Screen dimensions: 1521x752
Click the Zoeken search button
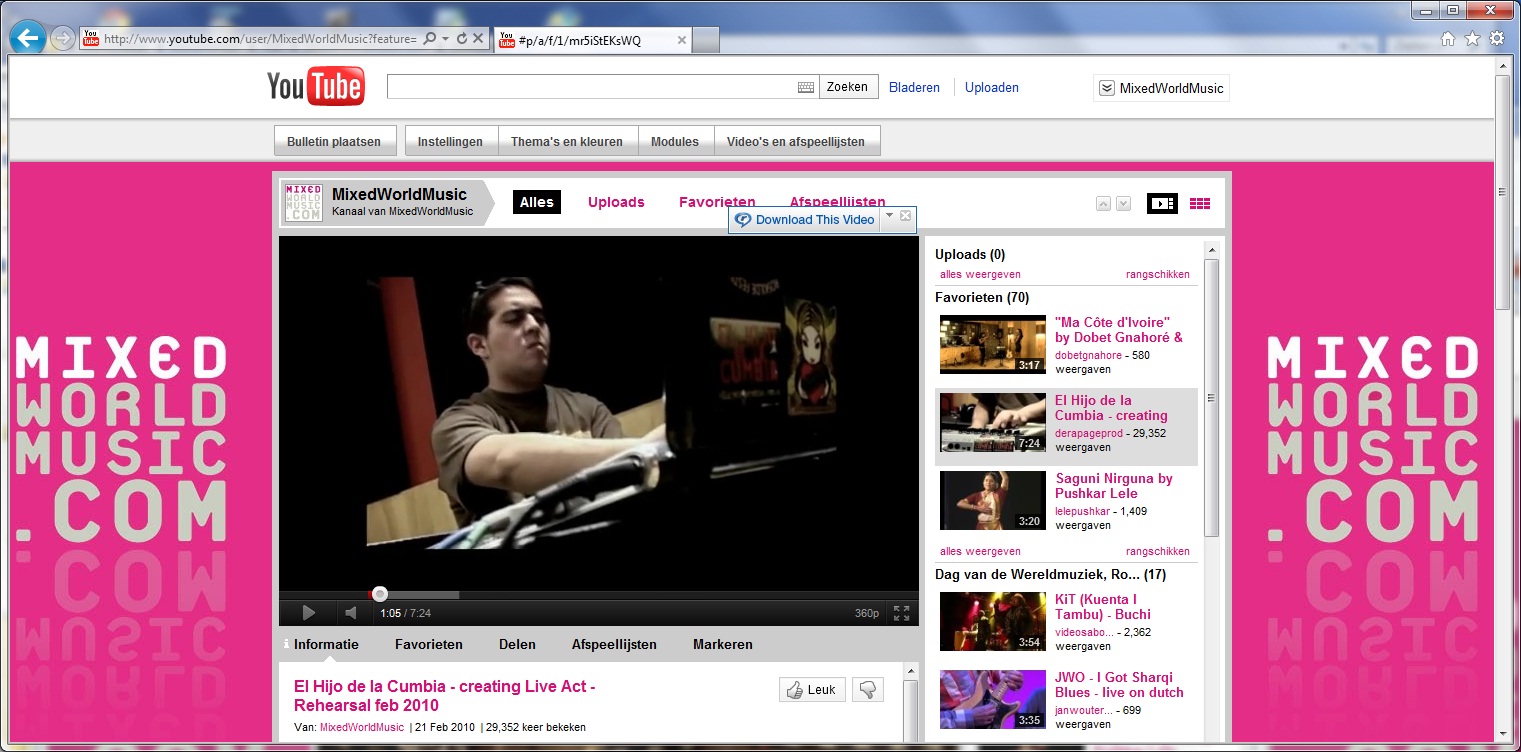848,87
